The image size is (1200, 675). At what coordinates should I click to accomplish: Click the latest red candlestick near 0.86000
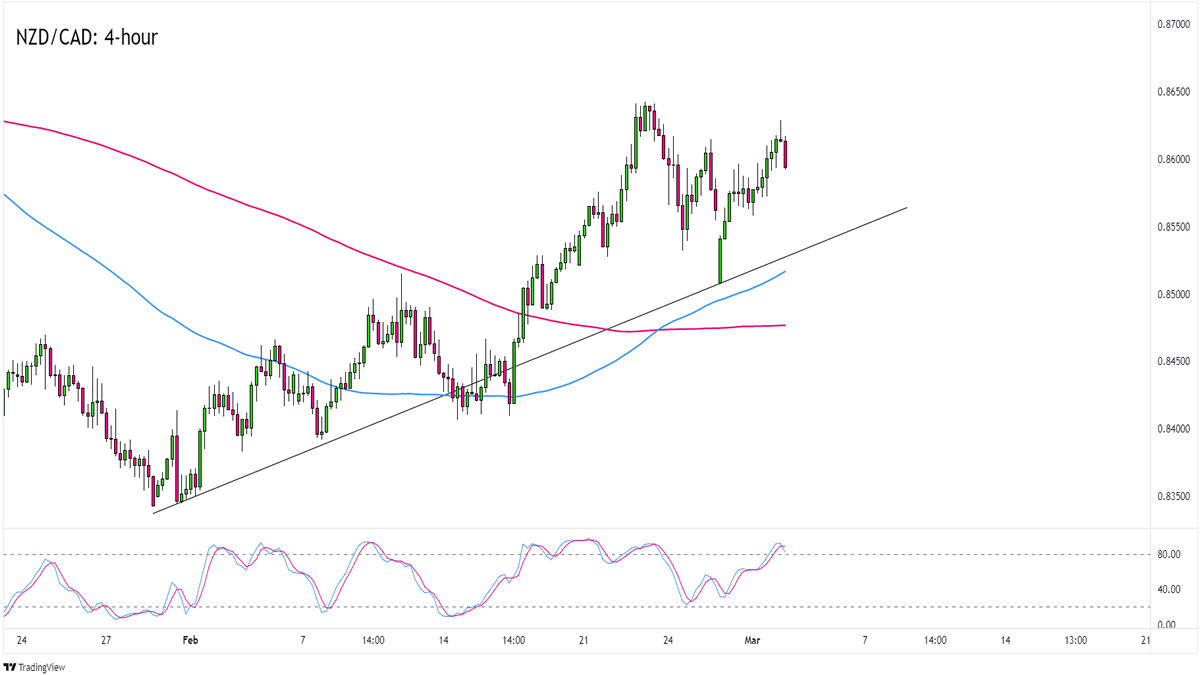click(786, 153)
